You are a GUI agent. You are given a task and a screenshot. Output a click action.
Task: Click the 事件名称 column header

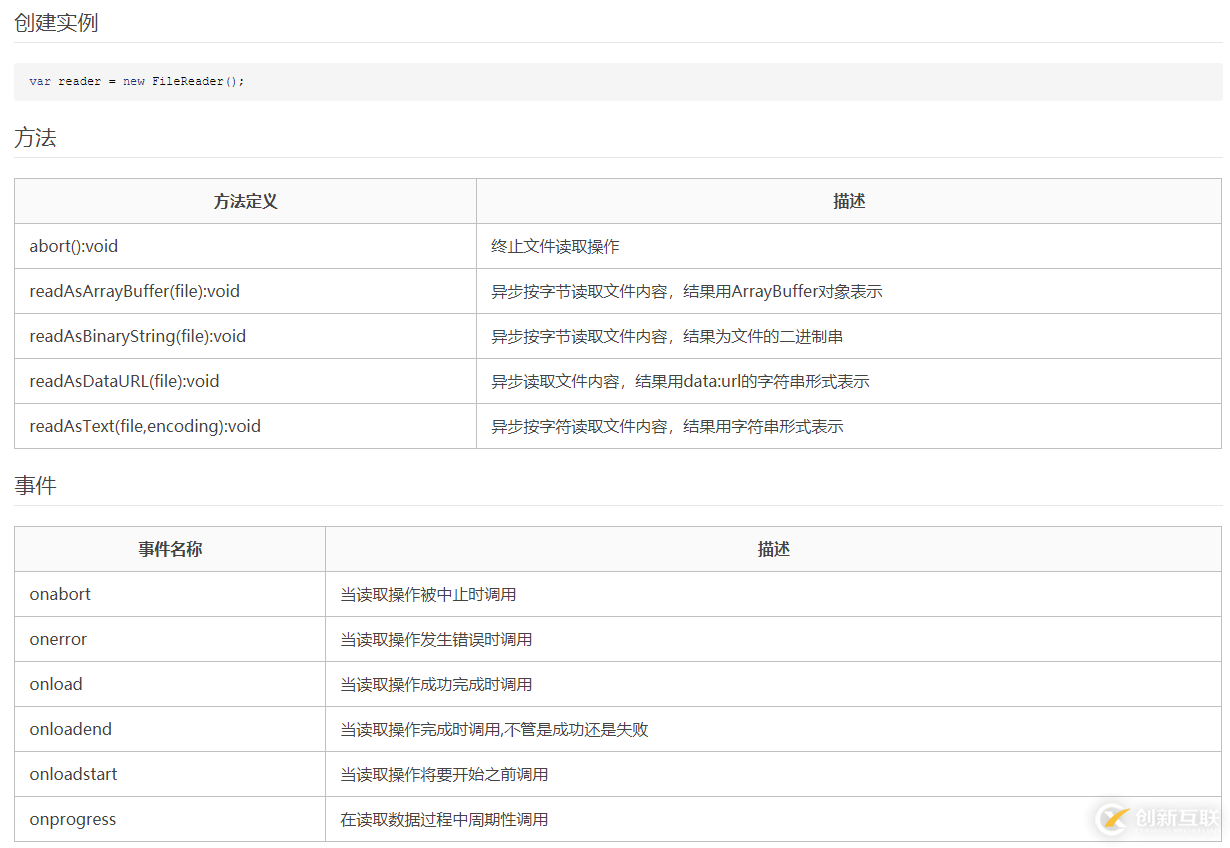click(x=168, y=548)
